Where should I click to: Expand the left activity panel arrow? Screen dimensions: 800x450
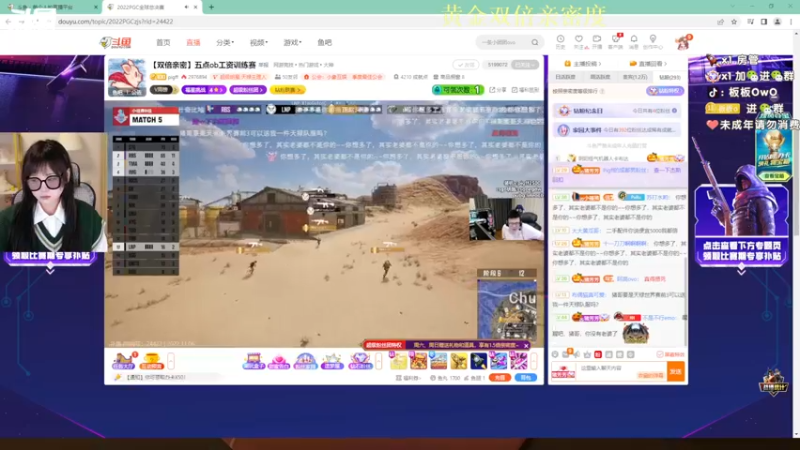(x=171, y=361)
